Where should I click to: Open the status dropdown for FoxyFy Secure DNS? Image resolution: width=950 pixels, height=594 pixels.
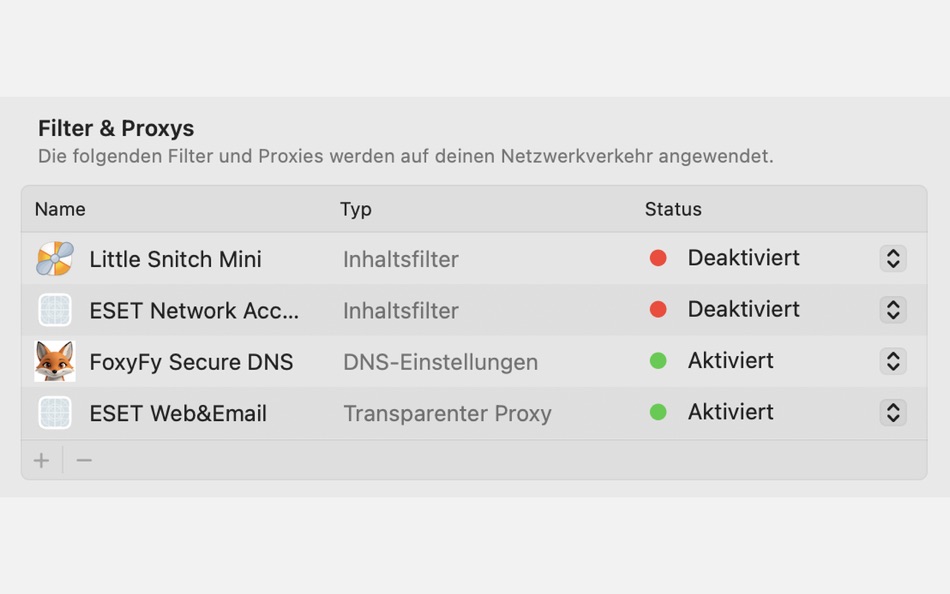tap(893, 361)
